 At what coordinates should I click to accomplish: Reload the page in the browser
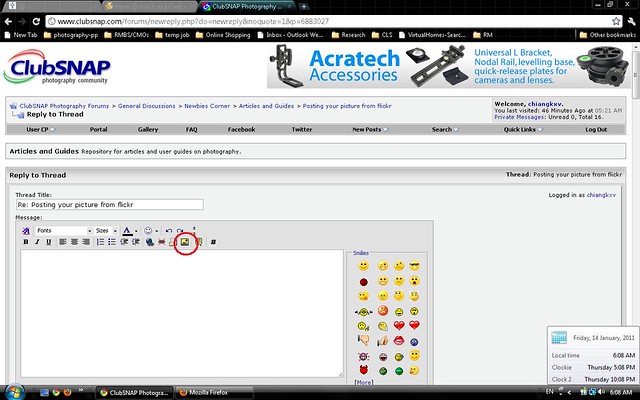coord(36,21)
